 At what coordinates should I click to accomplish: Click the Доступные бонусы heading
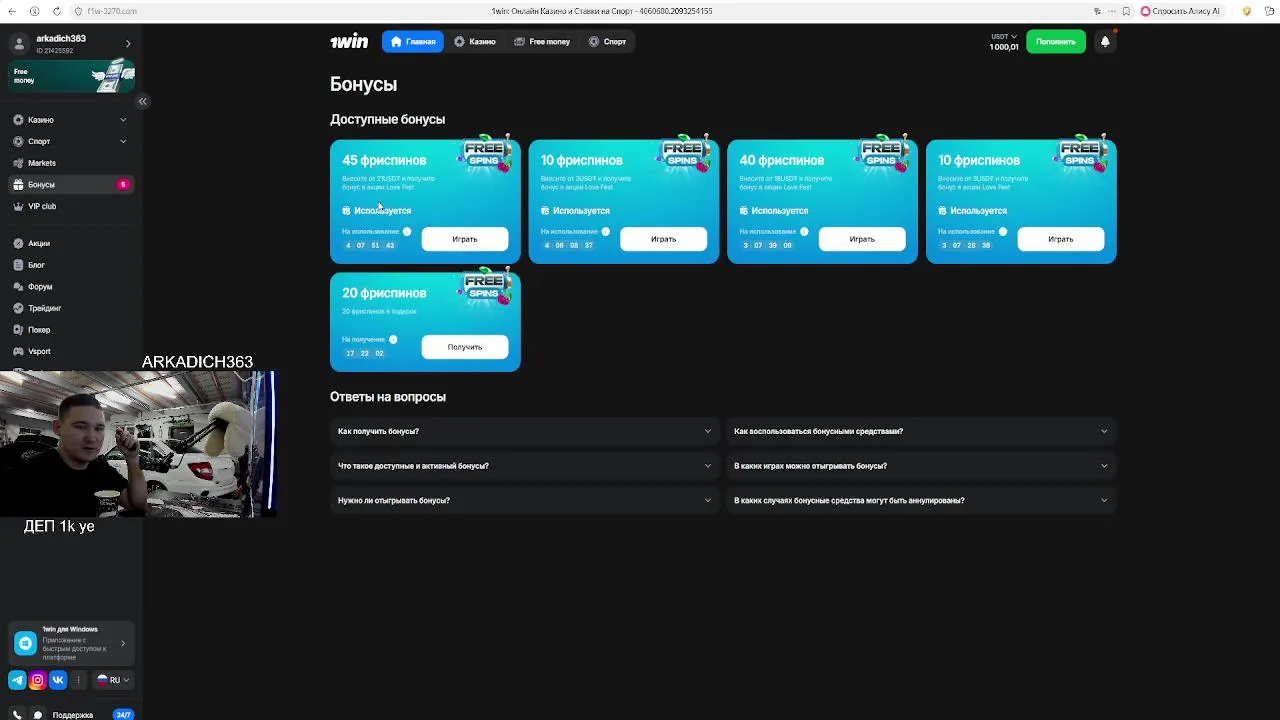tap(388, 119)
